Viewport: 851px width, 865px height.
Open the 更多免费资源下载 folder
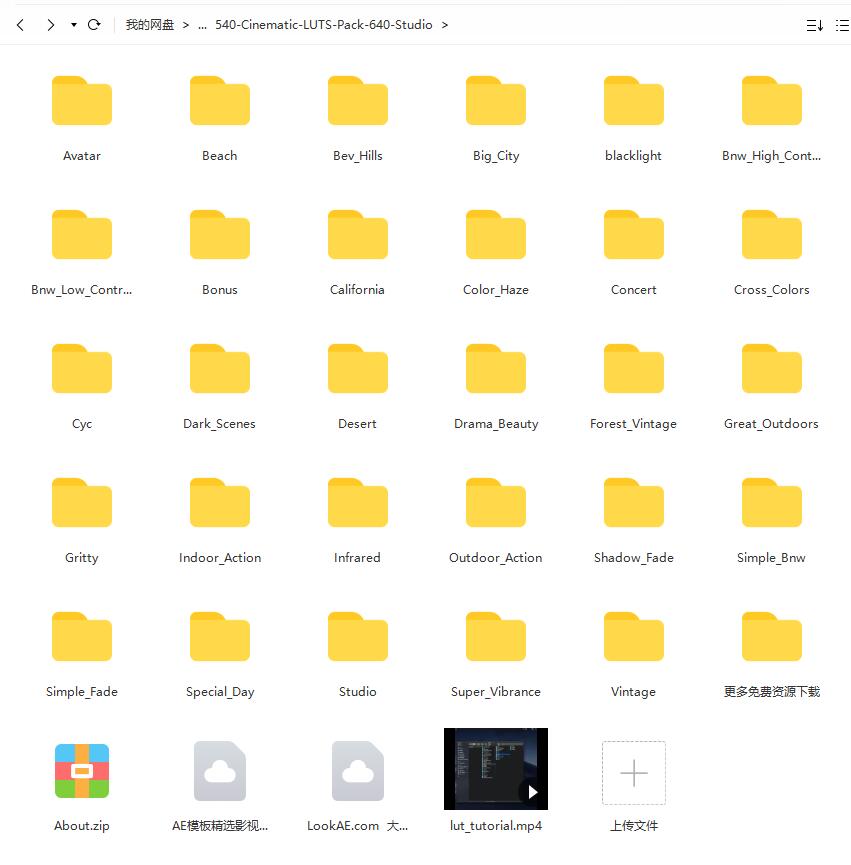pyautogui.click(x=772, y=637)
